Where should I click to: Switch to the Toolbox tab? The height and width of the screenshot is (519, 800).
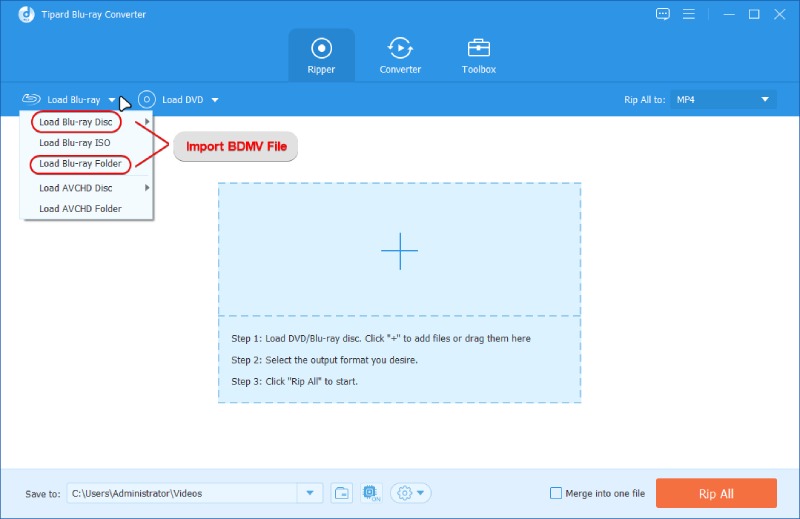(479, 55)
